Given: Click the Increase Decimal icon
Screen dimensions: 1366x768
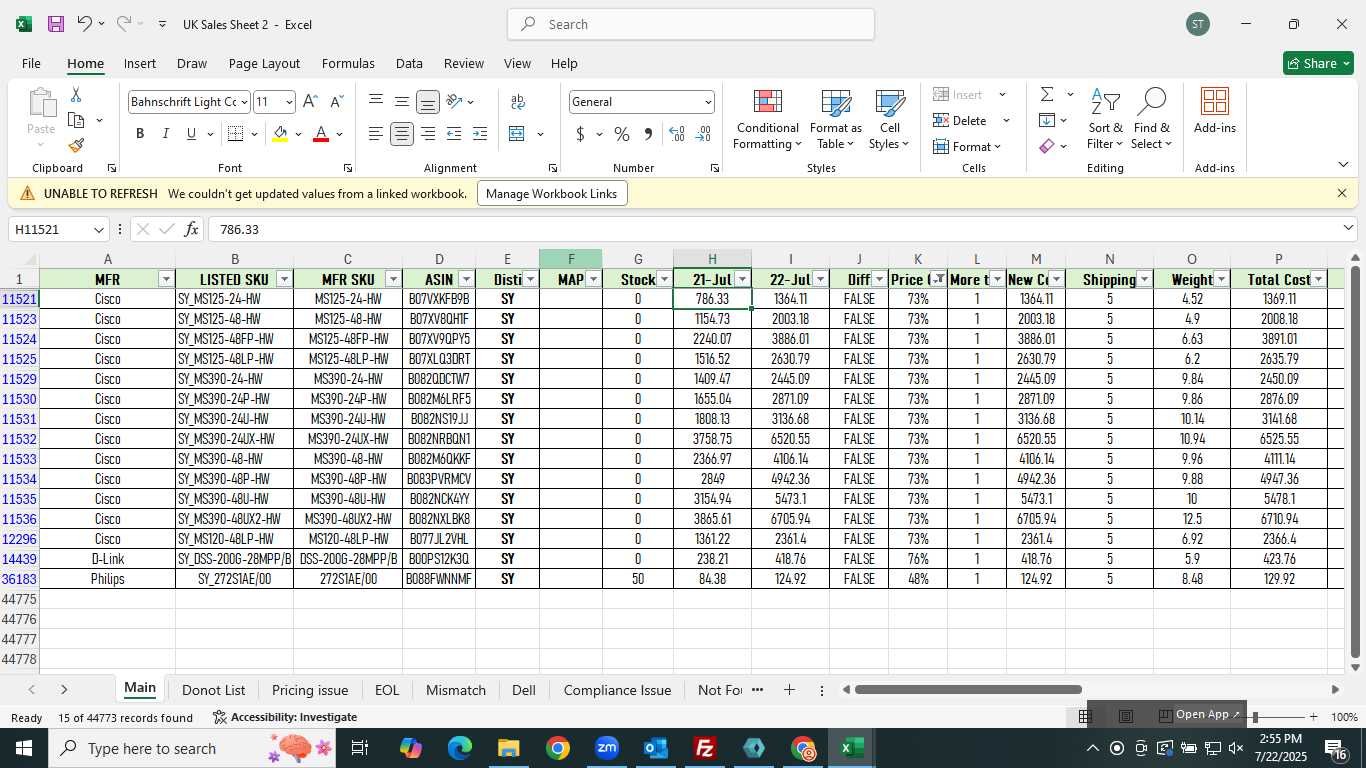Looking at the screenshot, I should [677, 134].
